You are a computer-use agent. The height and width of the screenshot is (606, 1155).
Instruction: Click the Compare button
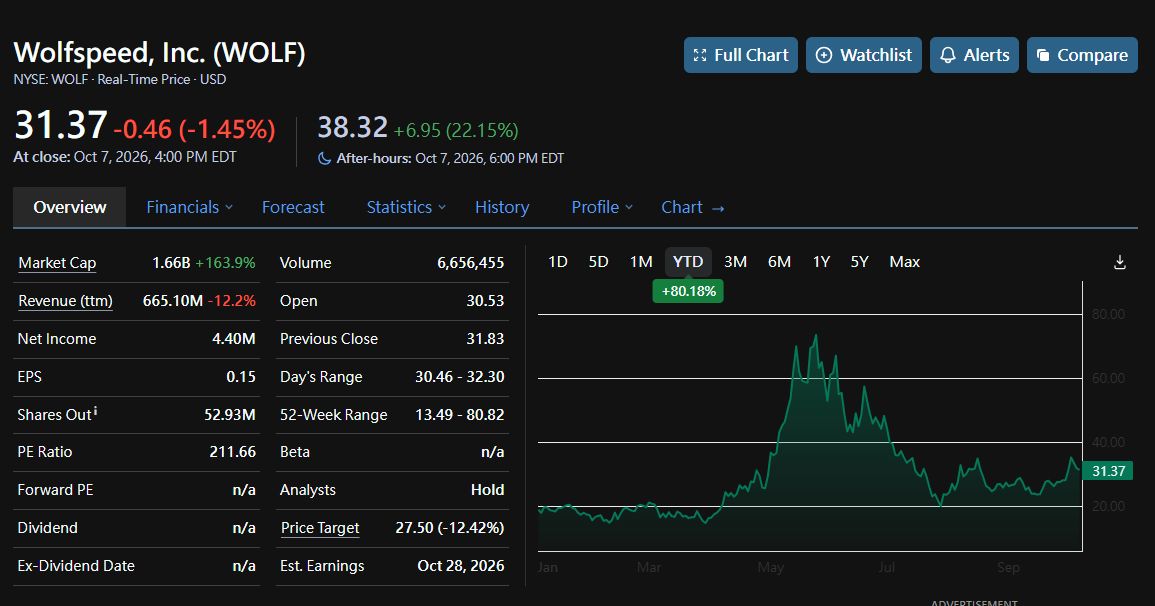click(x=1082, y=55)
